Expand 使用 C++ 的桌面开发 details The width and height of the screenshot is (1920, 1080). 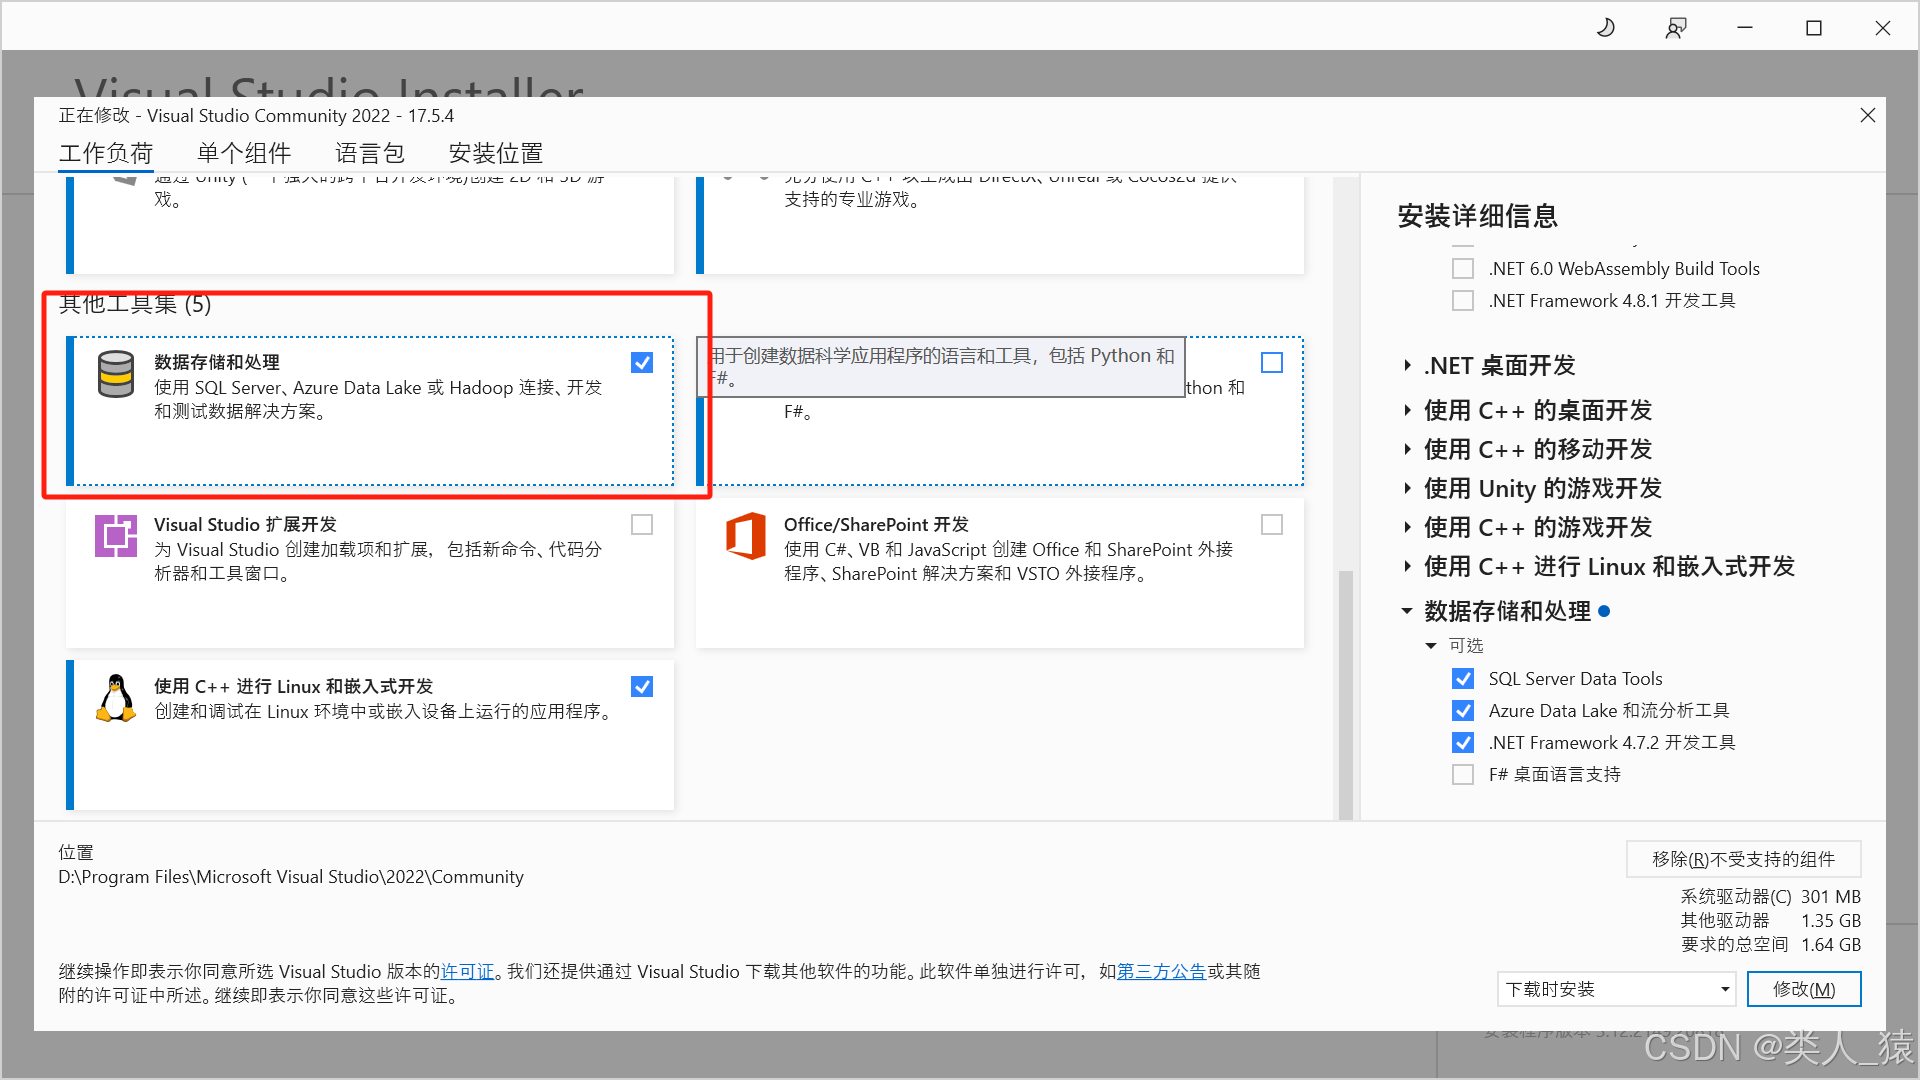tap(1407, 410)
